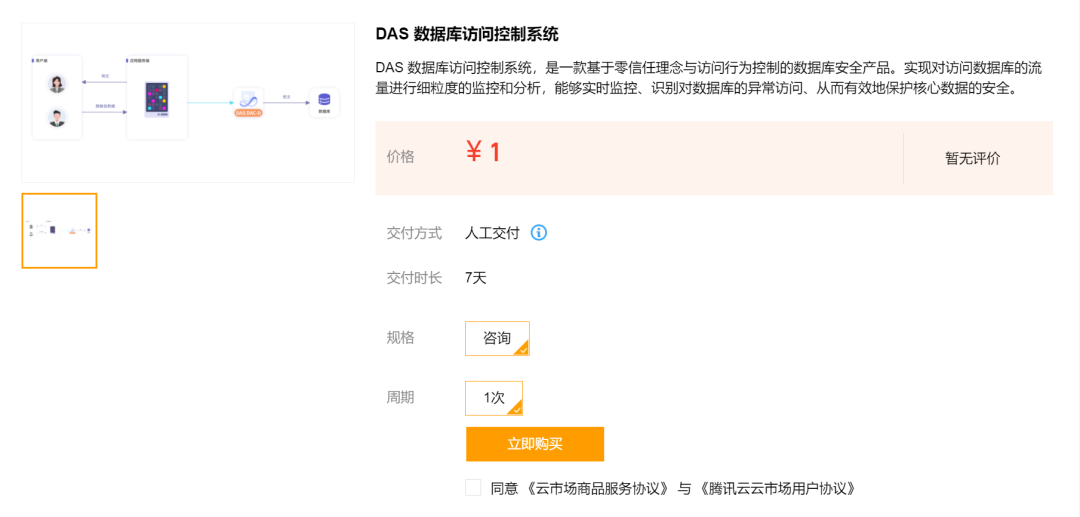Click the 暂无评价 reviews area
This screenshot has width=1080, height=517.
click(972, 158)
